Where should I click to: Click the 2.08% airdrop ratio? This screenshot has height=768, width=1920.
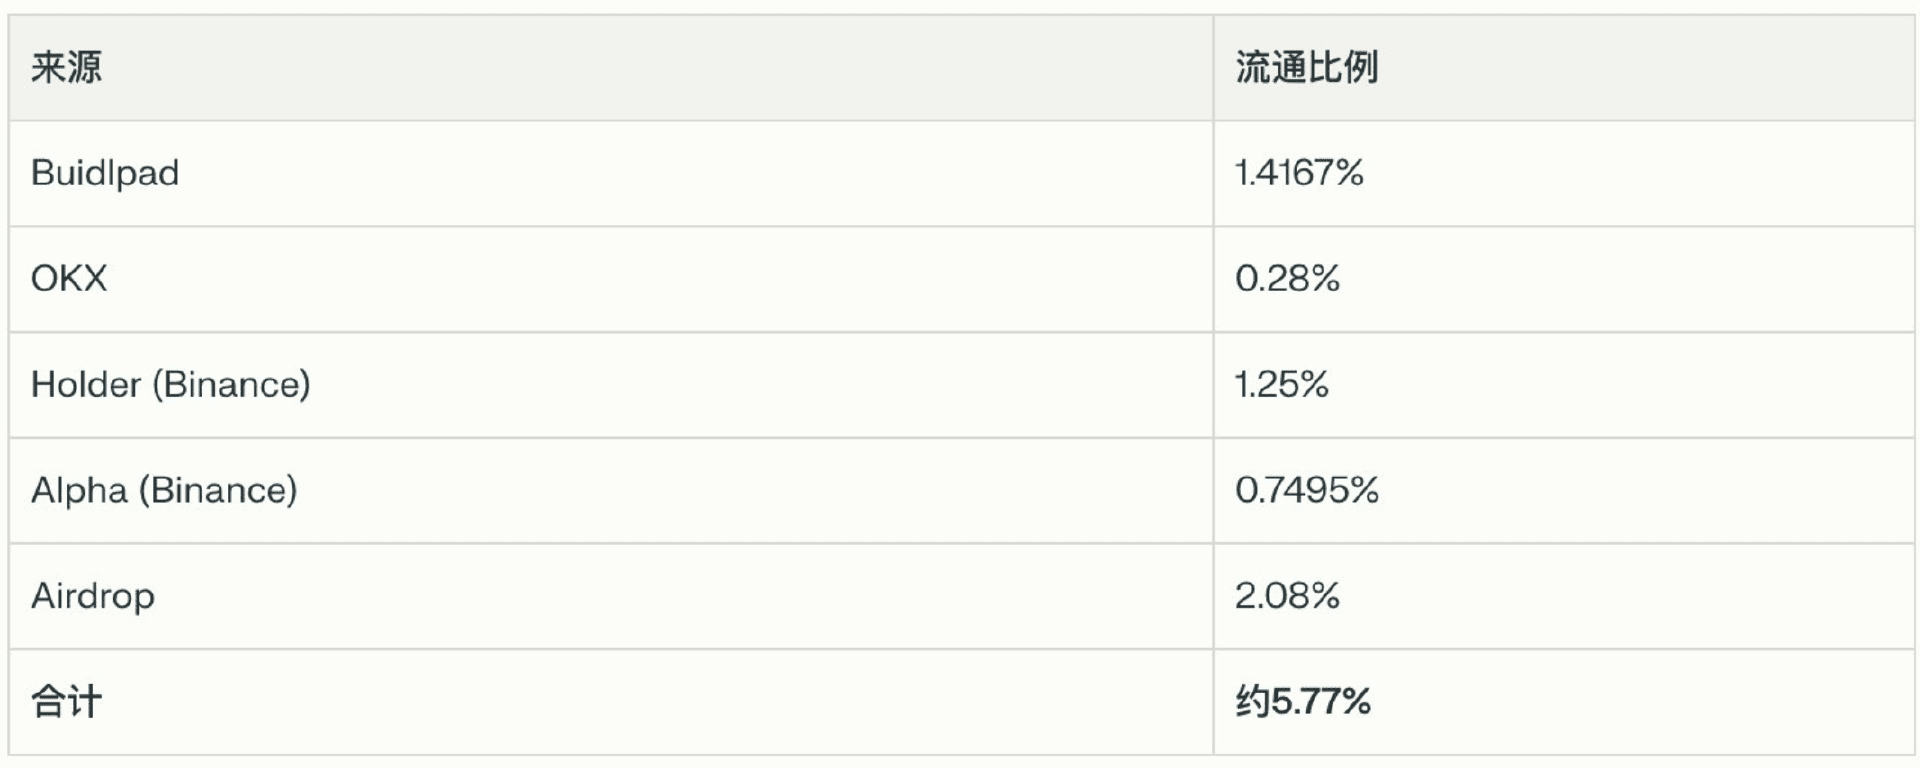pyautogui.click(x=1287, y=597)
